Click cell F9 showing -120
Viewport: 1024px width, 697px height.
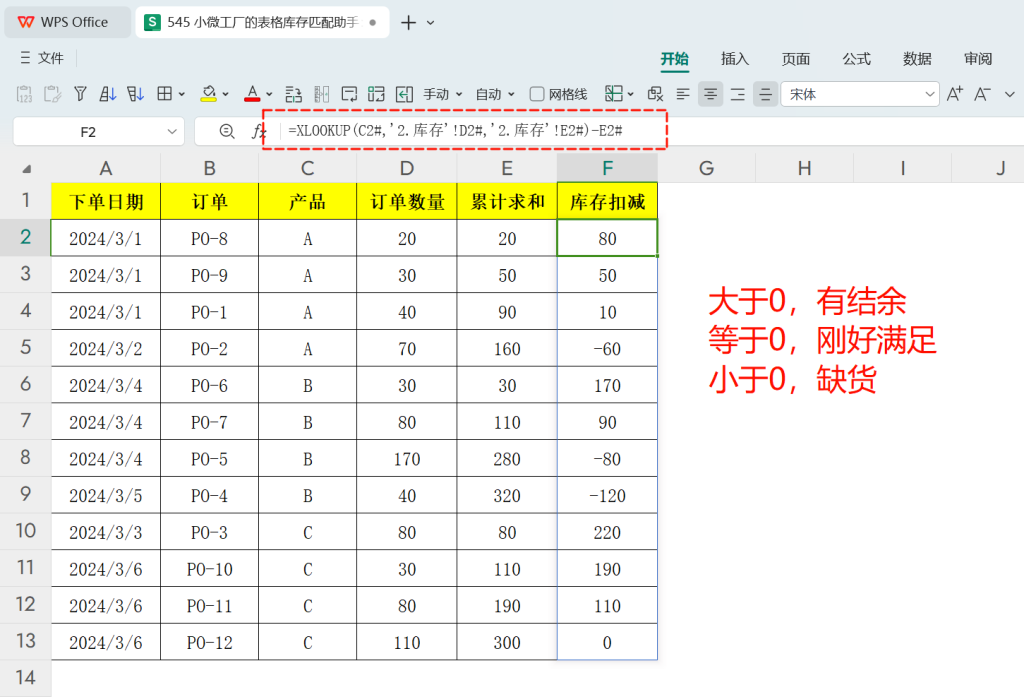[607, 496]
